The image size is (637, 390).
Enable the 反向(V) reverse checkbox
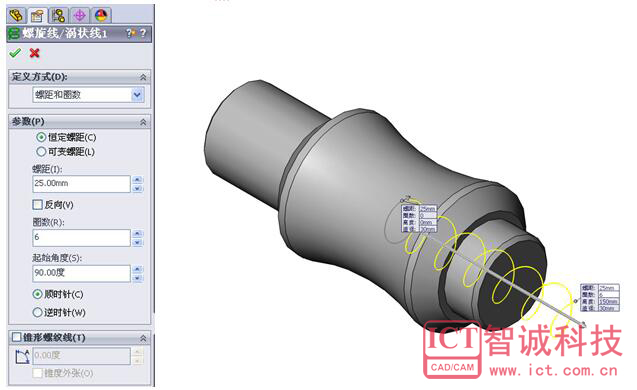pyautogui.click(x=37, y=204)
